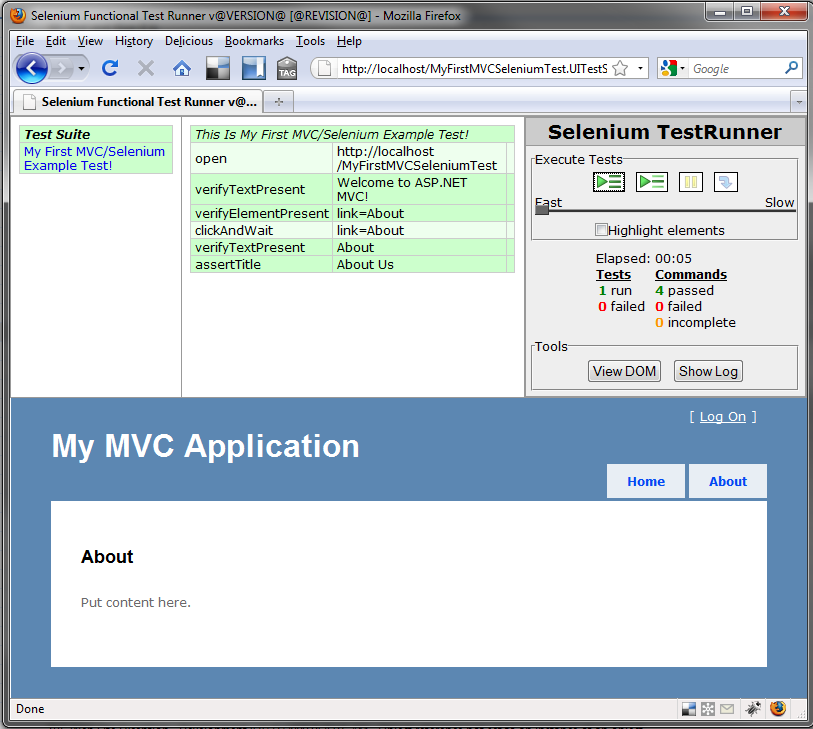
Task: Click the Delicious sidebar bookmark icon
Action: click(254, 68)
